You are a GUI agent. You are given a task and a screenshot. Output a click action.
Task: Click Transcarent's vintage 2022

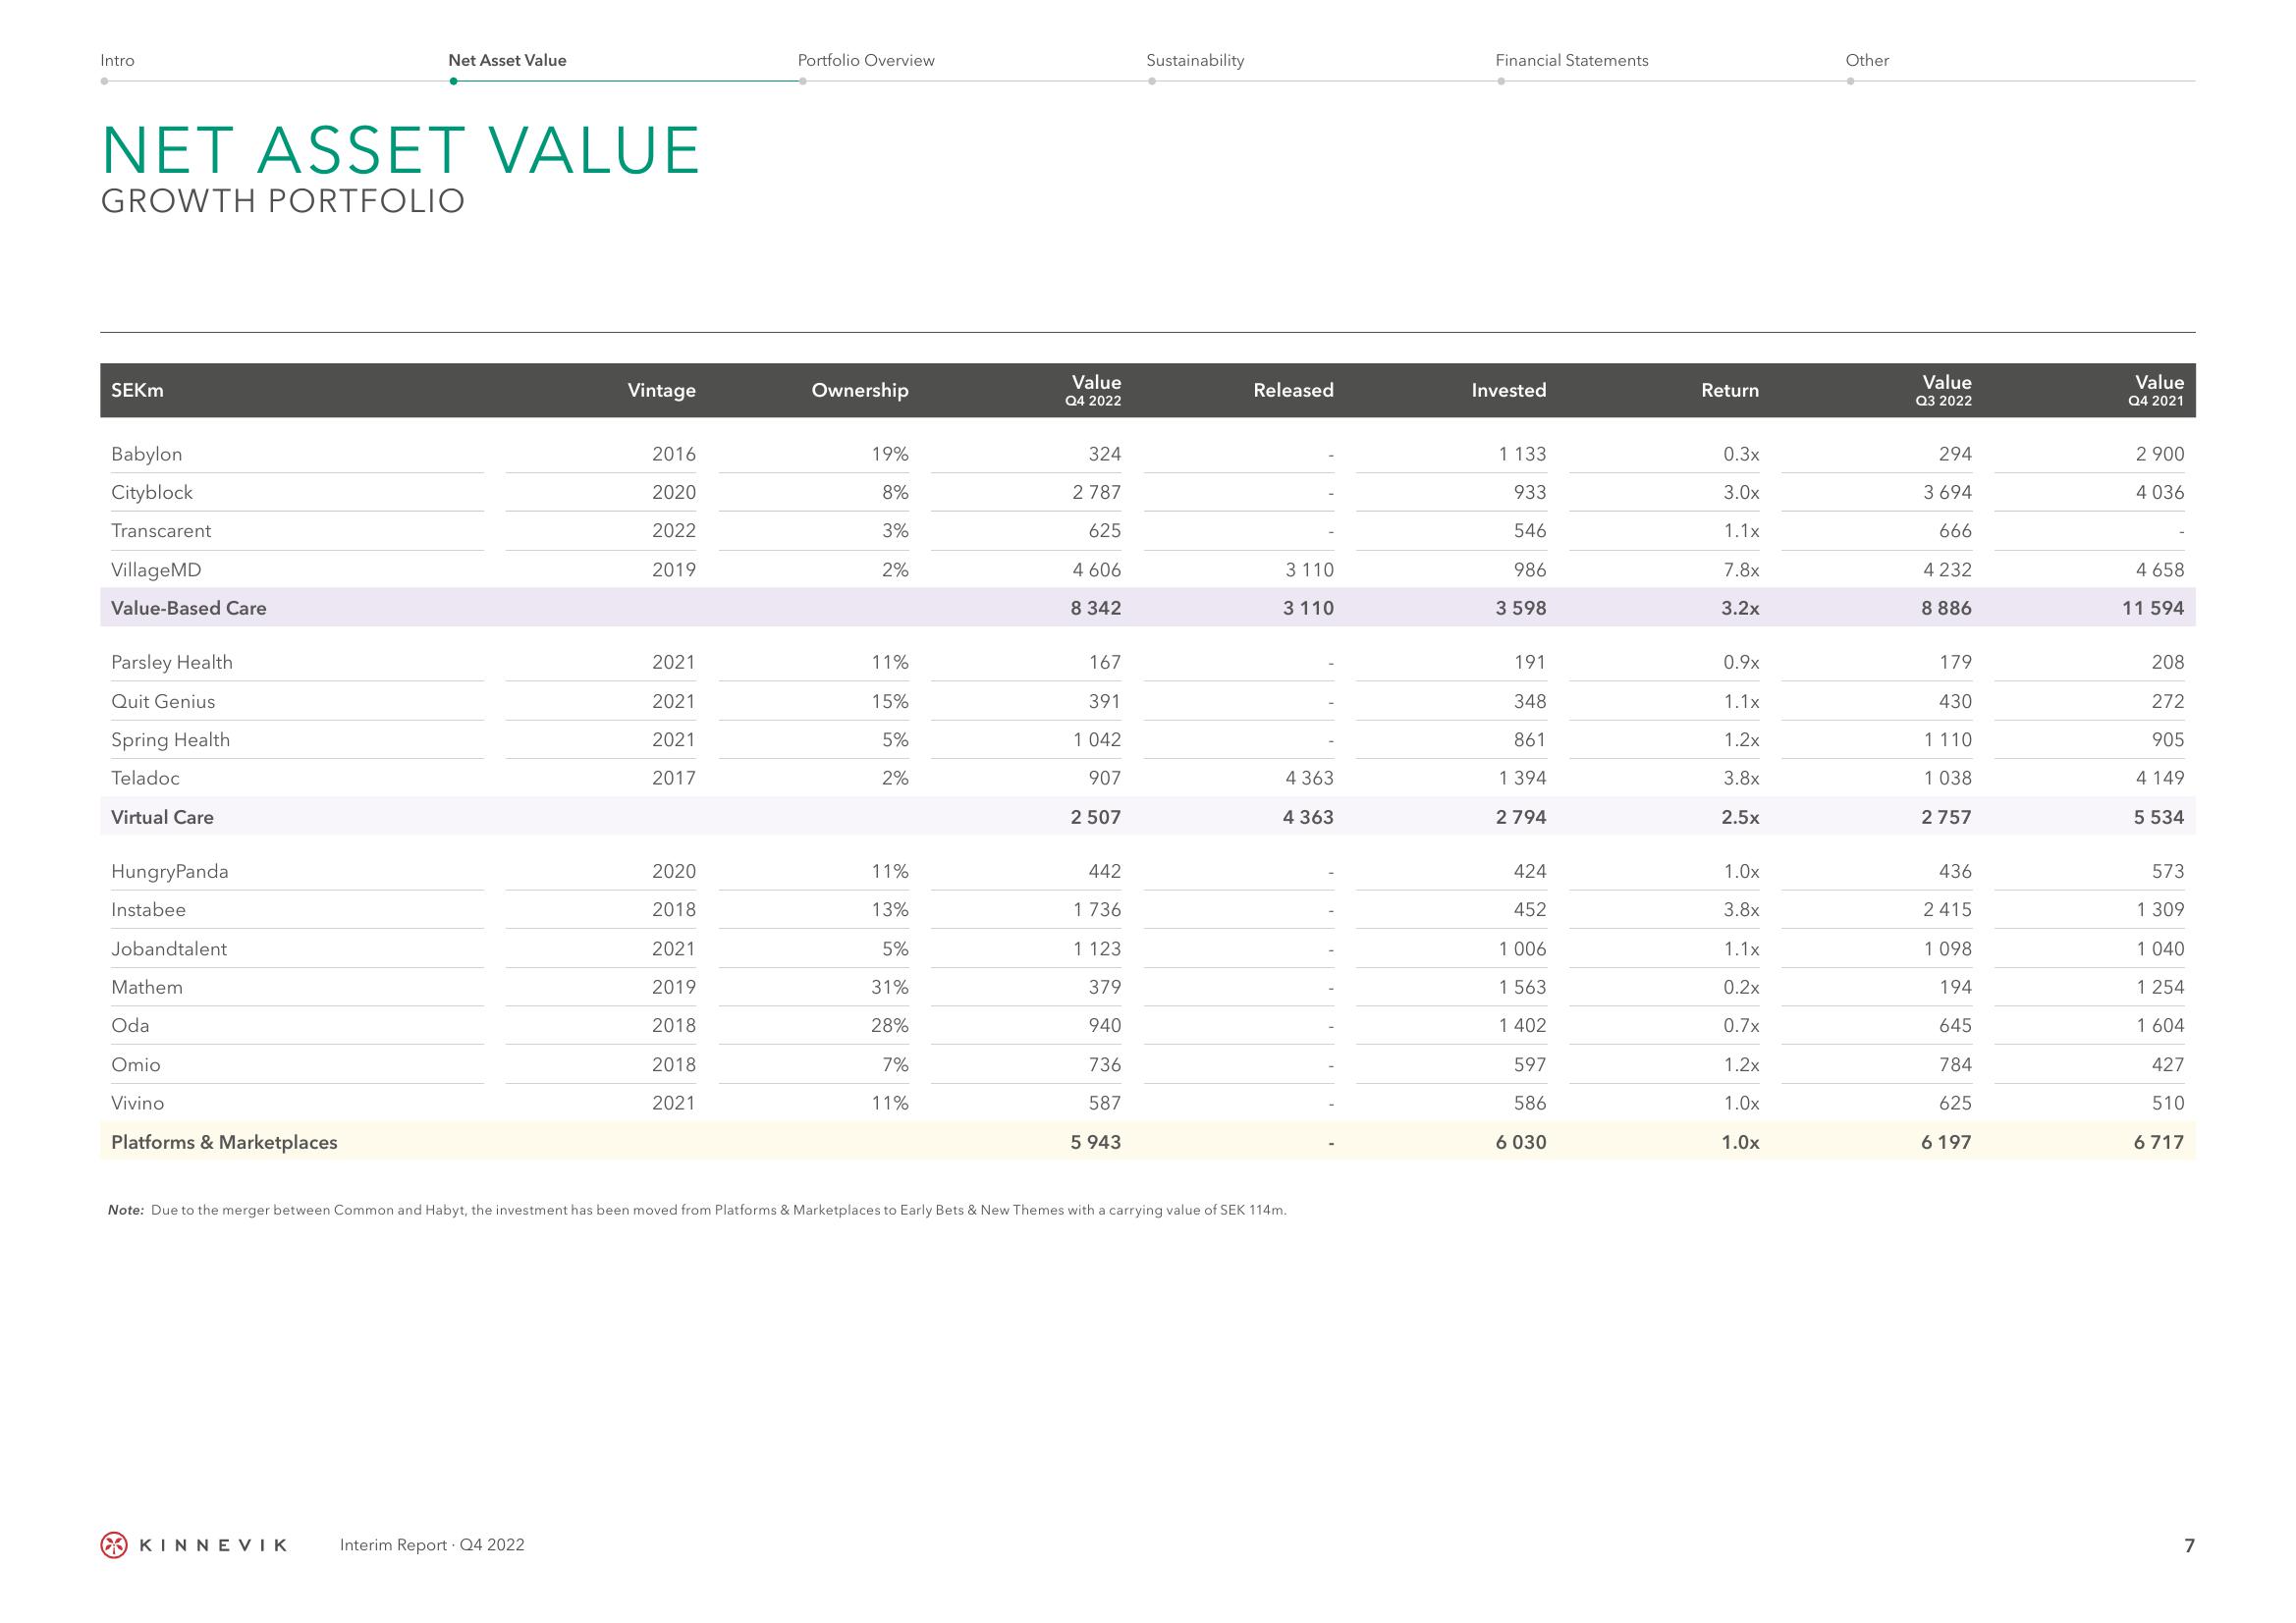(x=674, y=531)
